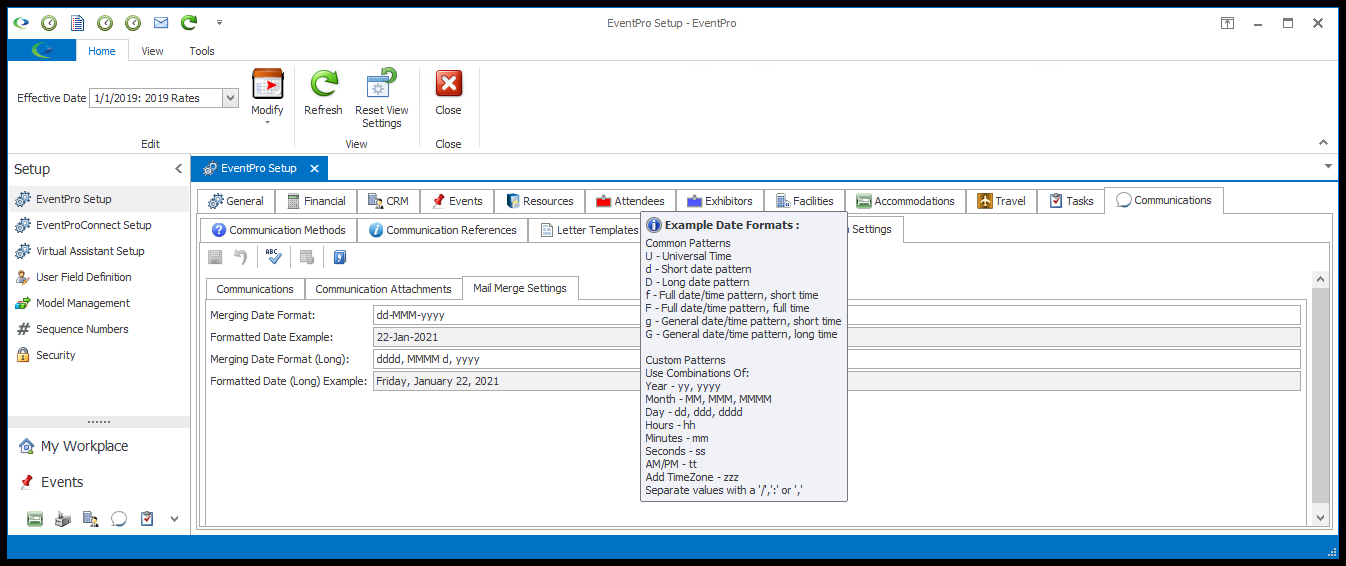
Task: Select EventProConnect Setup in sidebar
Action: pos(98,225)
